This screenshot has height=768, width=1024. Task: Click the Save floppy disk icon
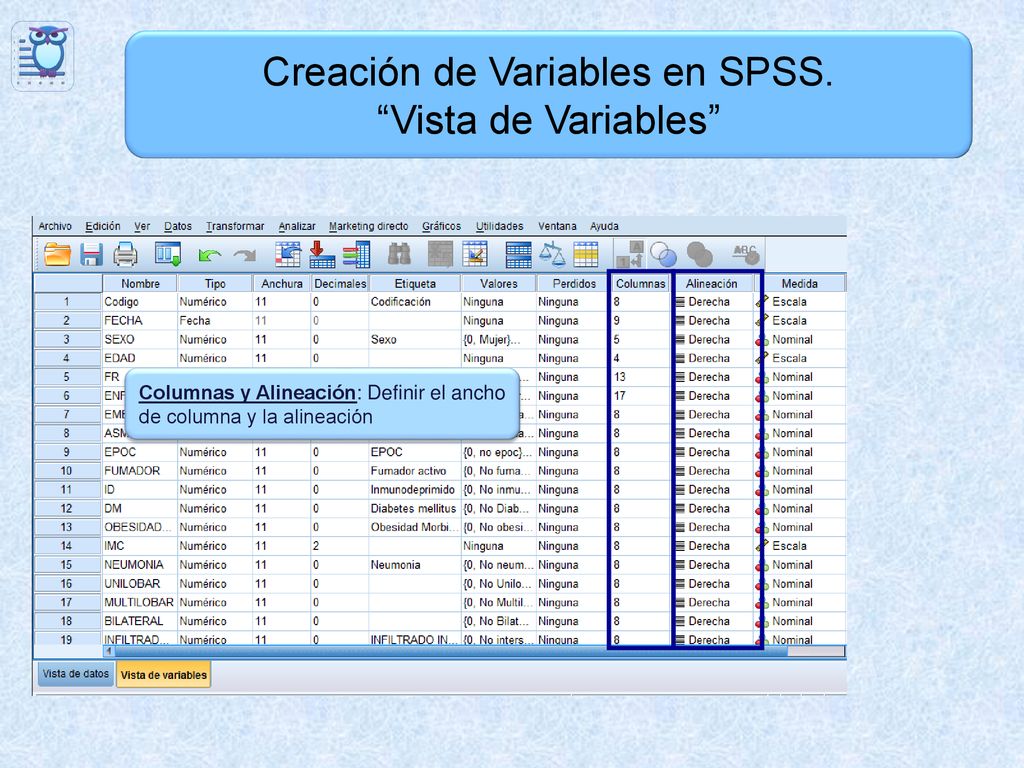point(91,254)
